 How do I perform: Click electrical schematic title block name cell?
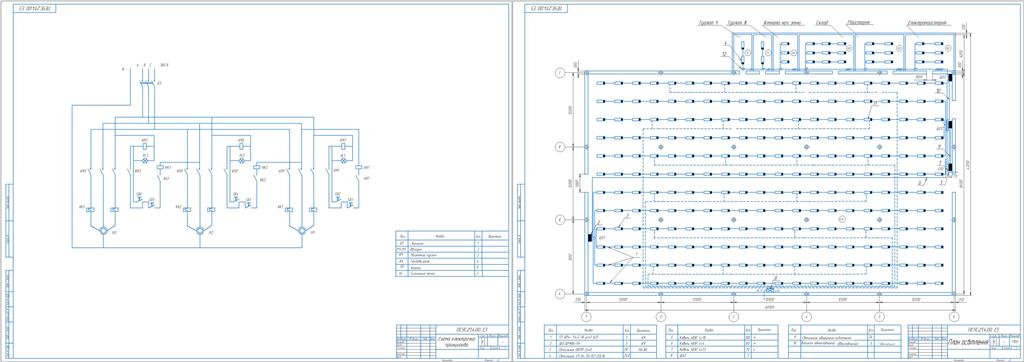(x=456, y=342)
